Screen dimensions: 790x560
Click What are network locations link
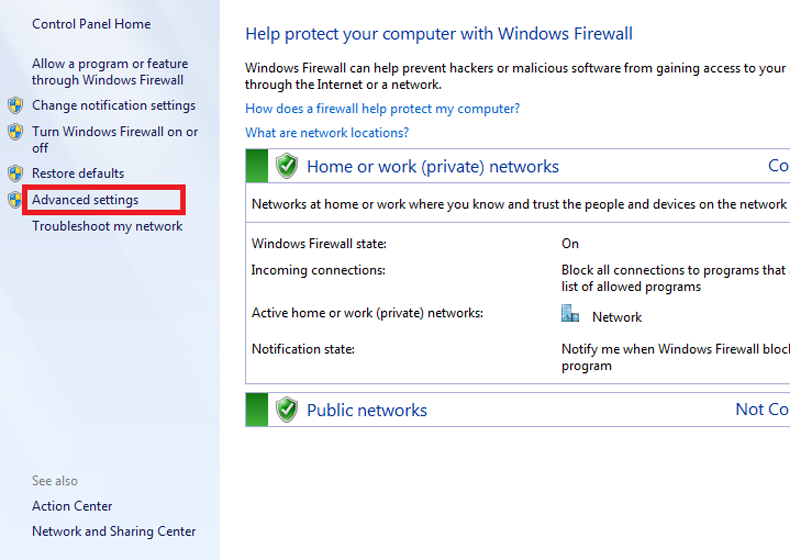[327, 133]
